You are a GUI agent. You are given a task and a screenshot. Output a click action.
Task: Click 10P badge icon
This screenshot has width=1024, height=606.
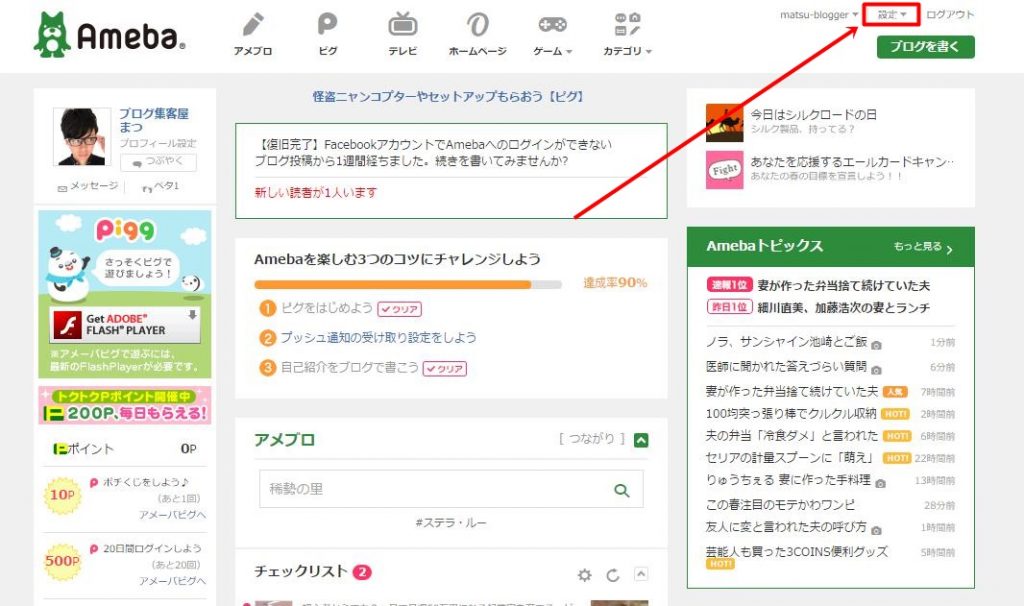(62, 495)
